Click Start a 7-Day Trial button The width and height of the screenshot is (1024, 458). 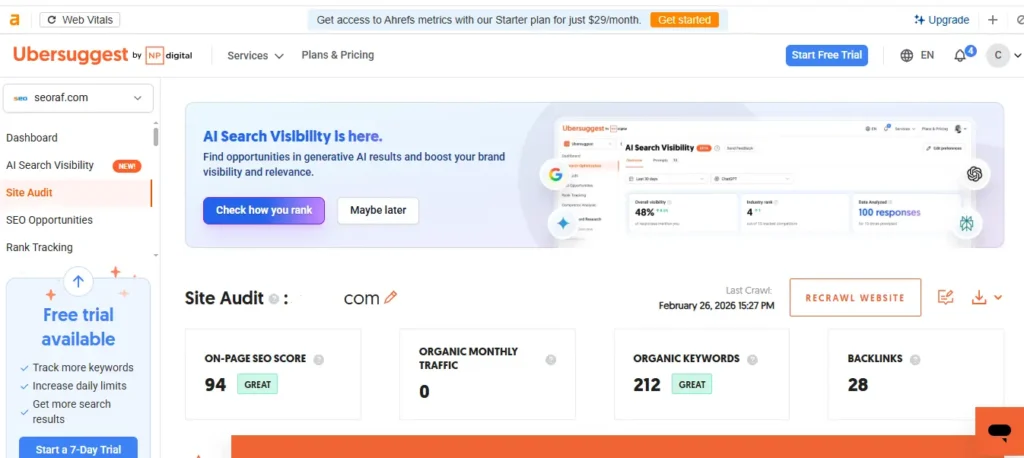tap(78, 449)
